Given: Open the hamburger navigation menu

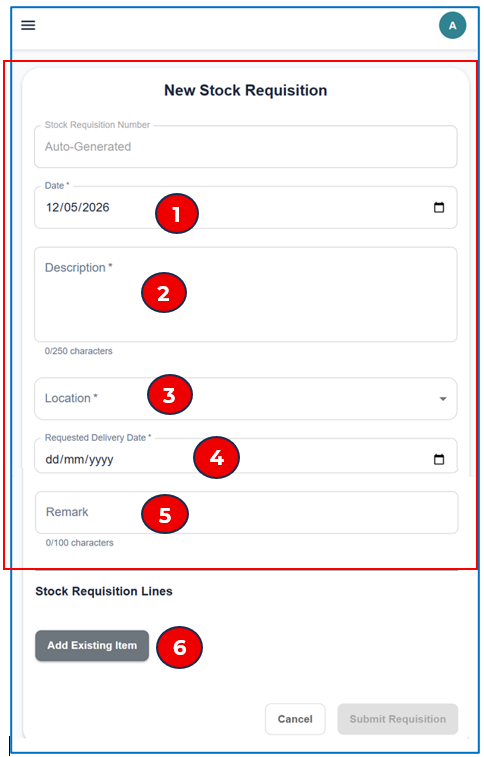Looking at the screenshot, I should (28, 25).
